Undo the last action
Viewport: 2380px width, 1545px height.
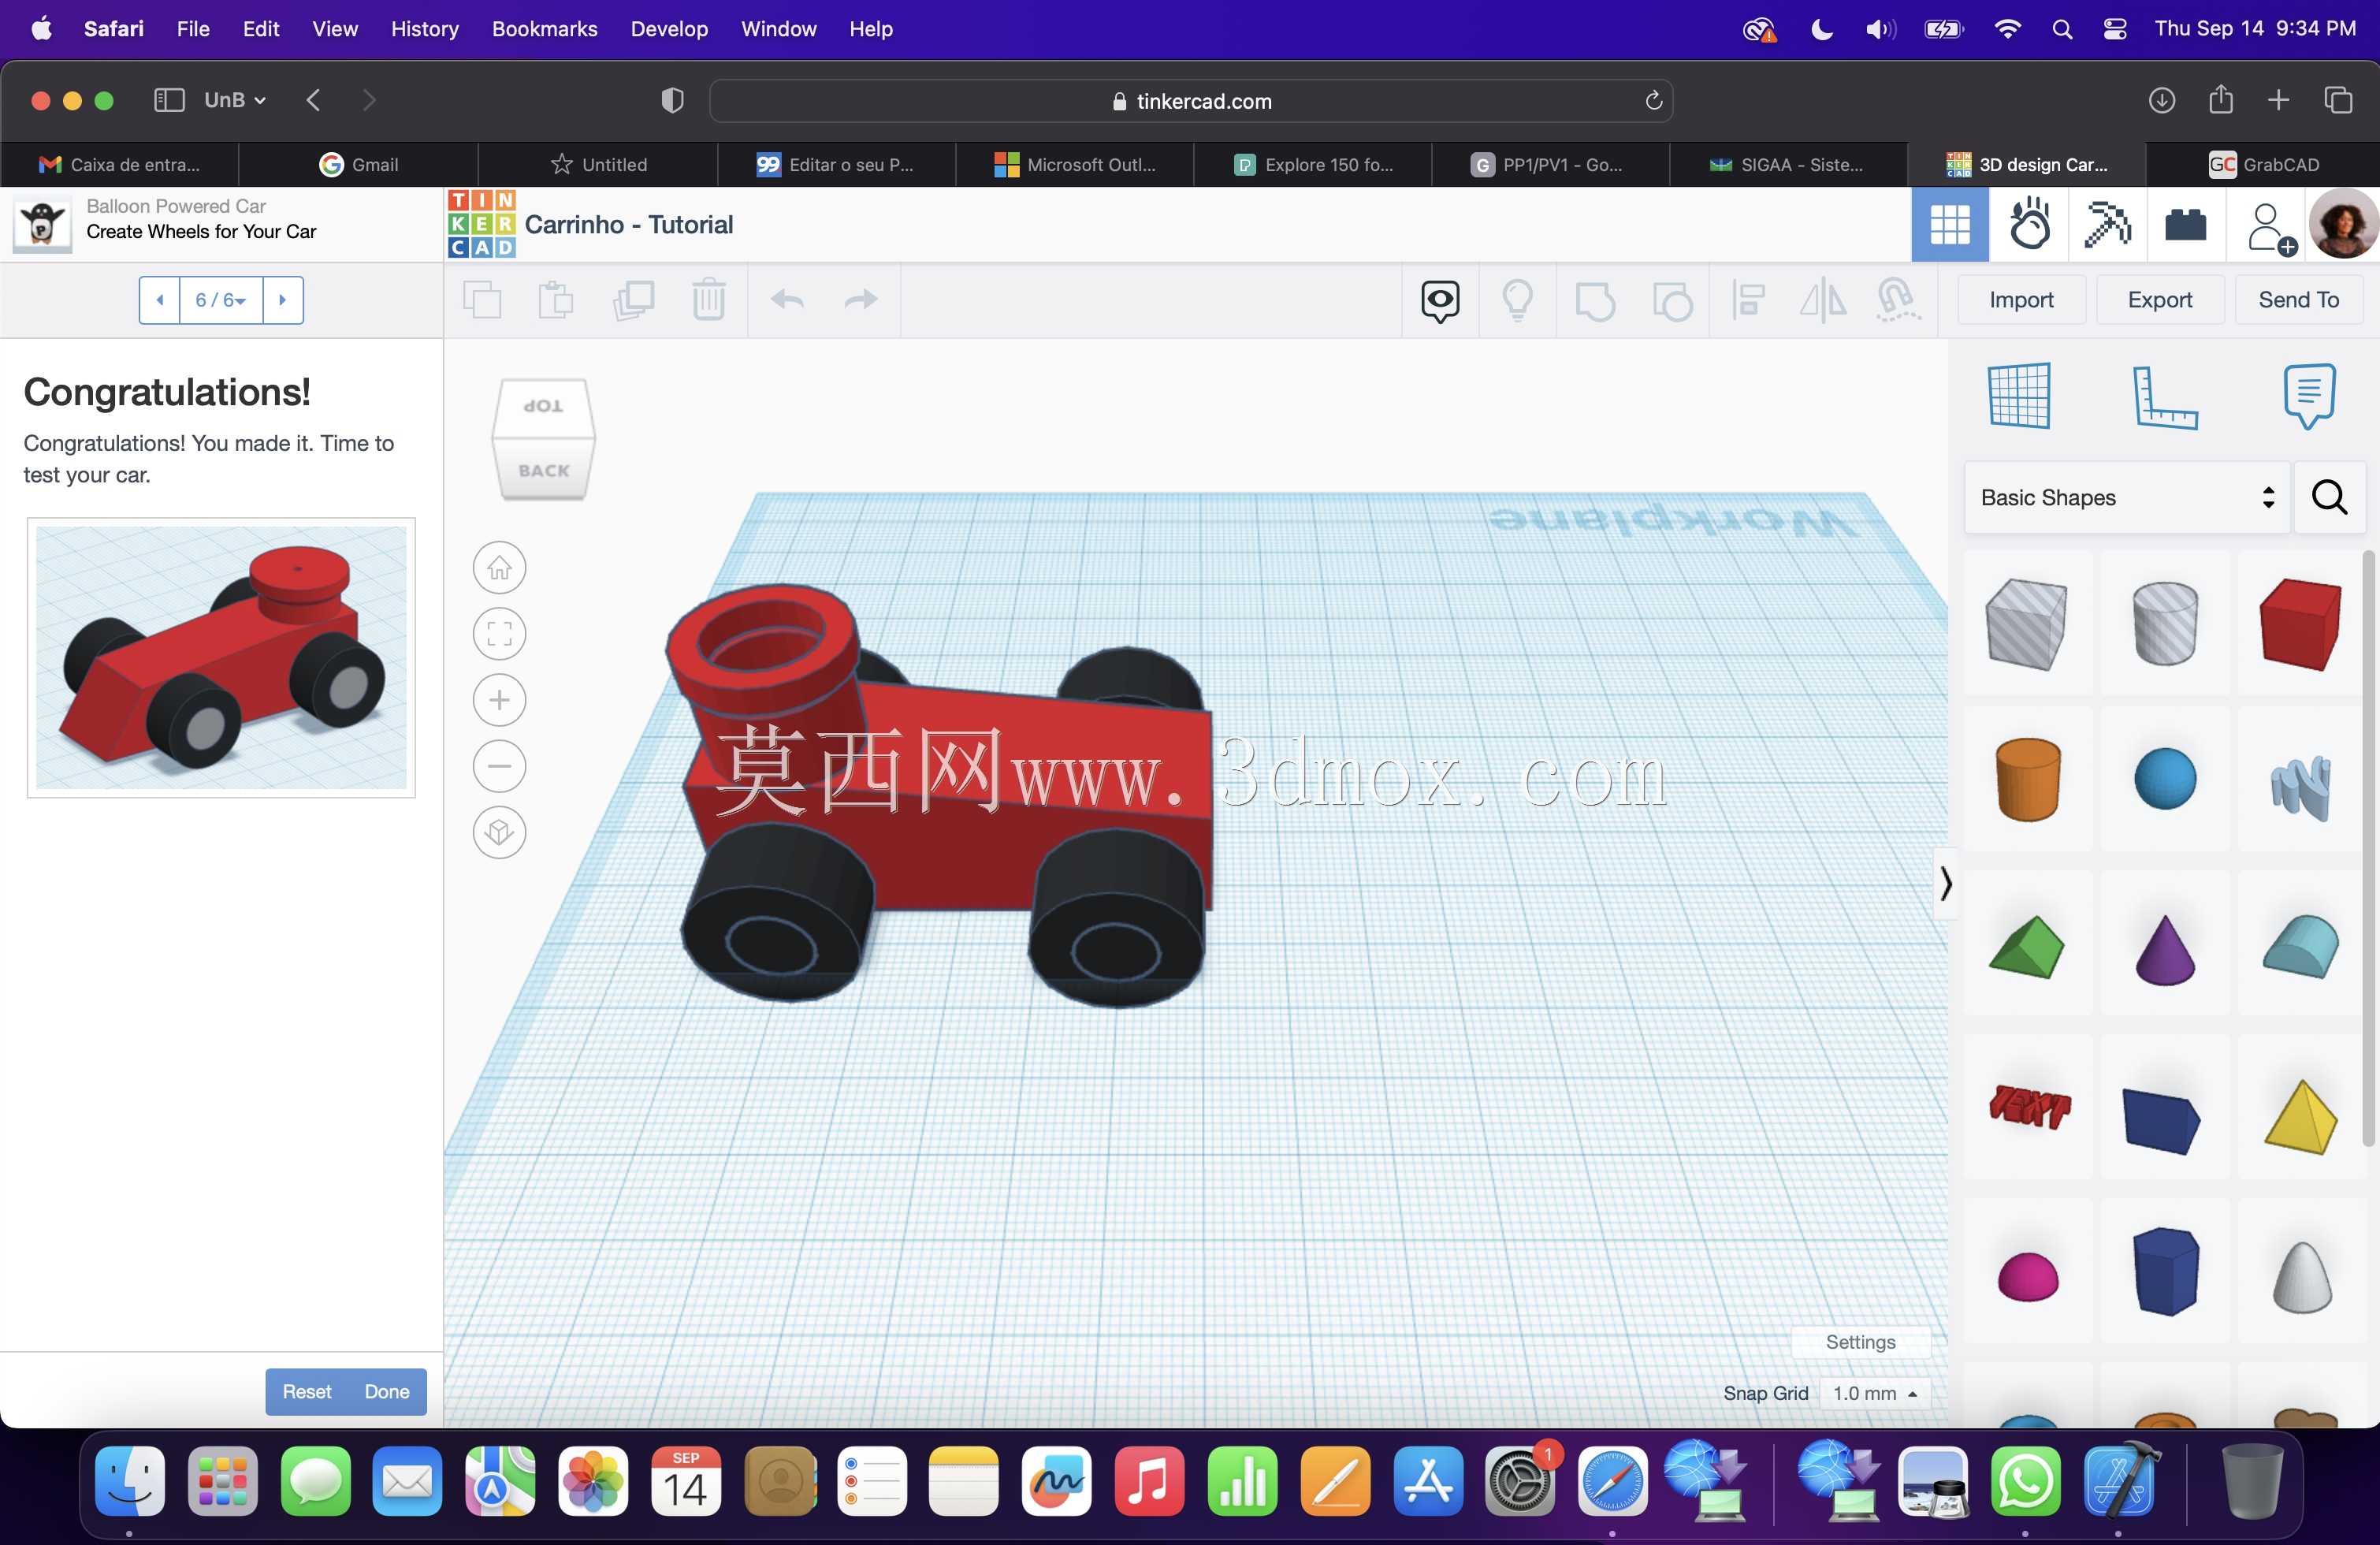[788, 300]
